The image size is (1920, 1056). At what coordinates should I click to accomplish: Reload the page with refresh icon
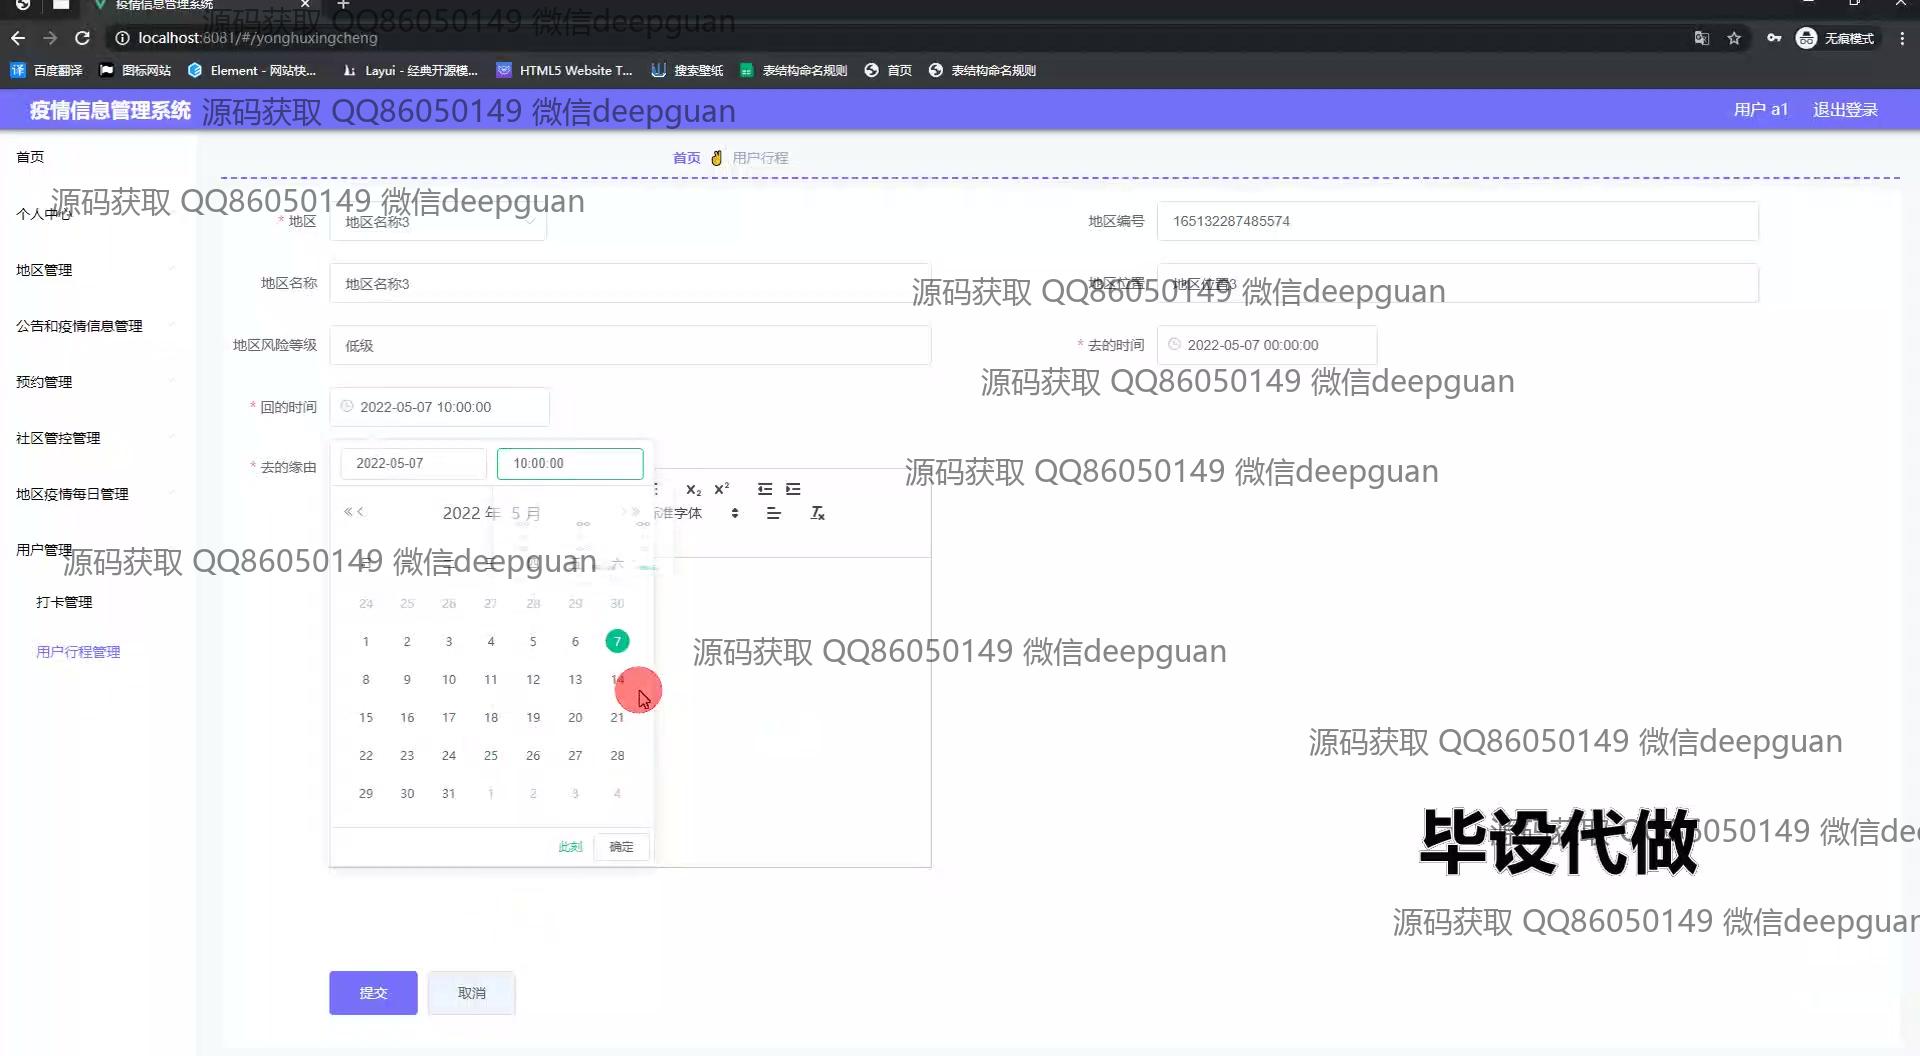pyautogui.click(x=83, y=38)
